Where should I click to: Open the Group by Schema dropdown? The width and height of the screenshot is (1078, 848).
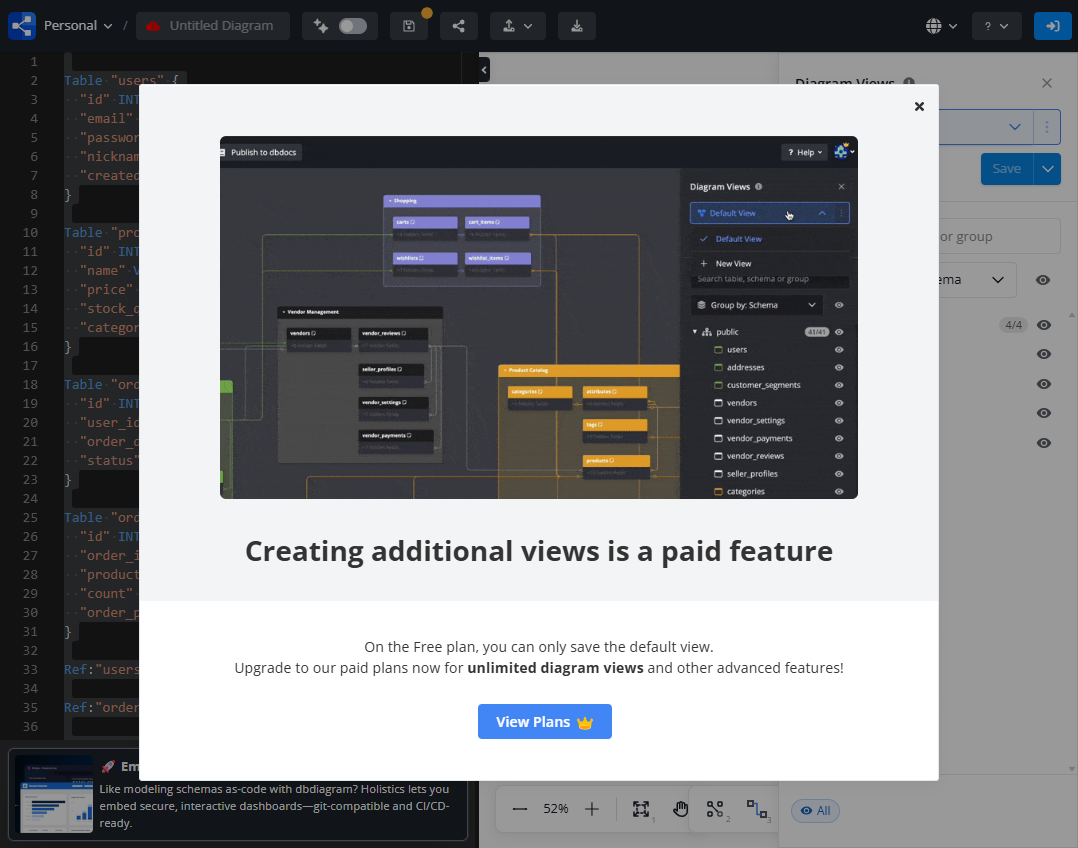point(978,280)
